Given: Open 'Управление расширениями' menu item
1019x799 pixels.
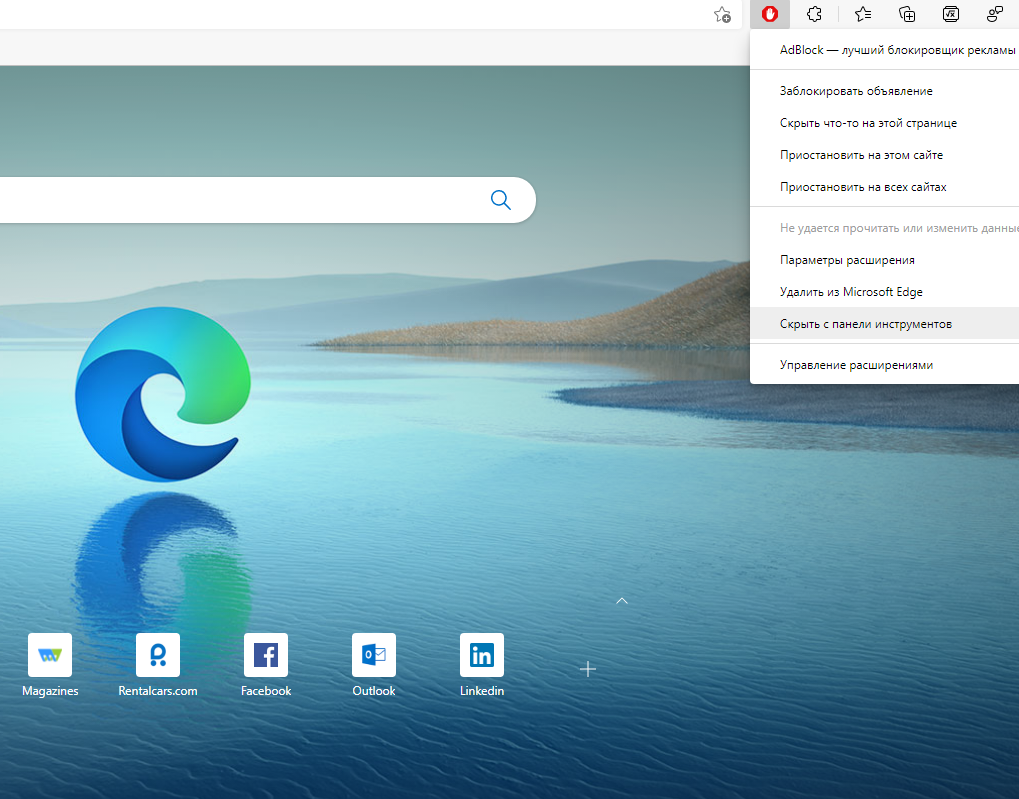Looking at the screenshot, I should coord(884,365).
